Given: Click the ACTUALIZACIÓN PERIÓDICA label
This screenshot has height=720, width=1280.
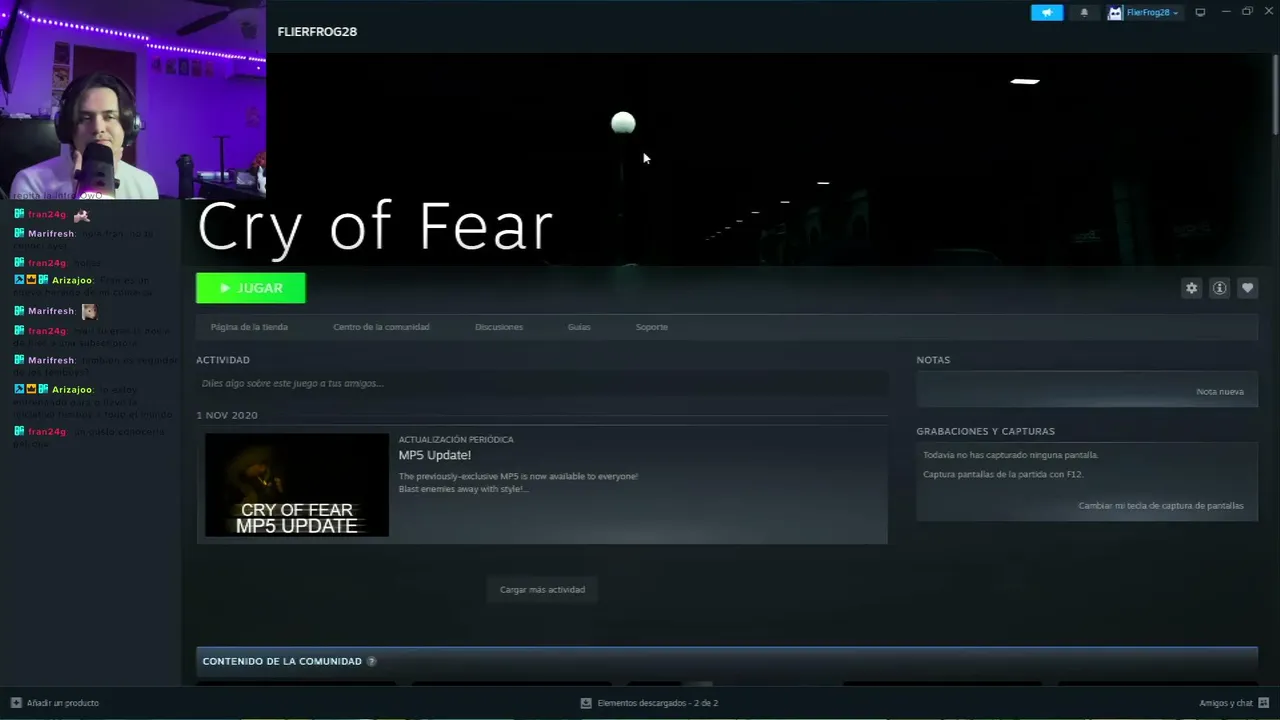Looking at the screenshot, I should (x=456, y=440).
